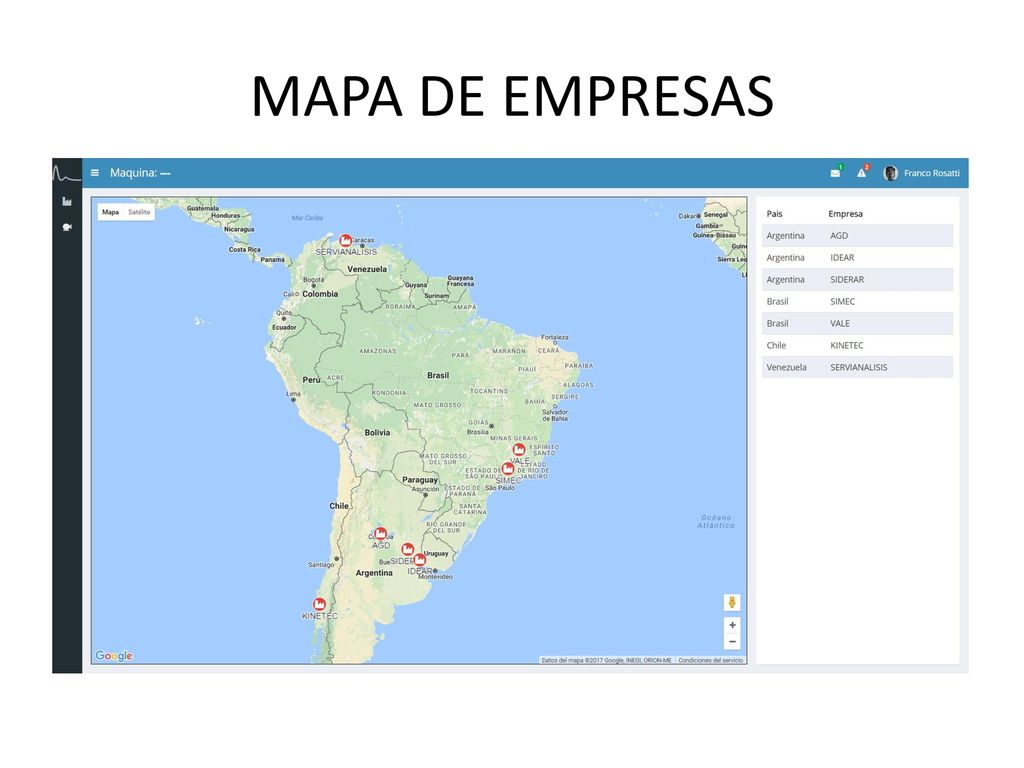1024x768 pixels.
Task: Select the SERVIANALISIS factory marker on the map
Action: pos(345,241)
